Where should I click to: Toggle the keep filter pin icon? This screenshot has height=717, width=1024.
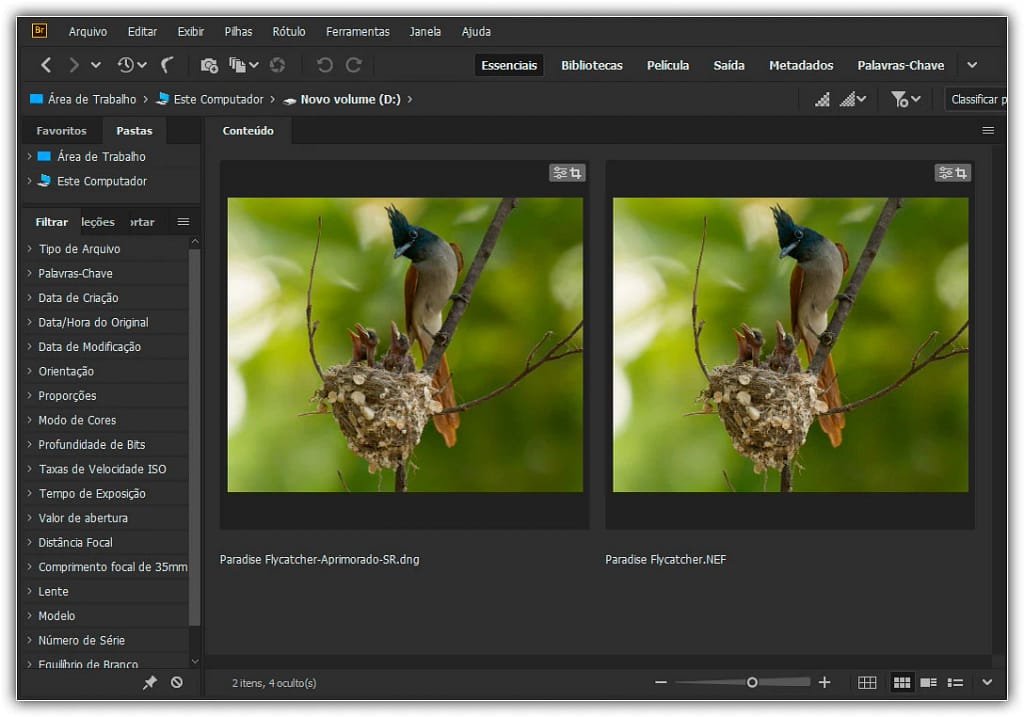click(150, 682)
